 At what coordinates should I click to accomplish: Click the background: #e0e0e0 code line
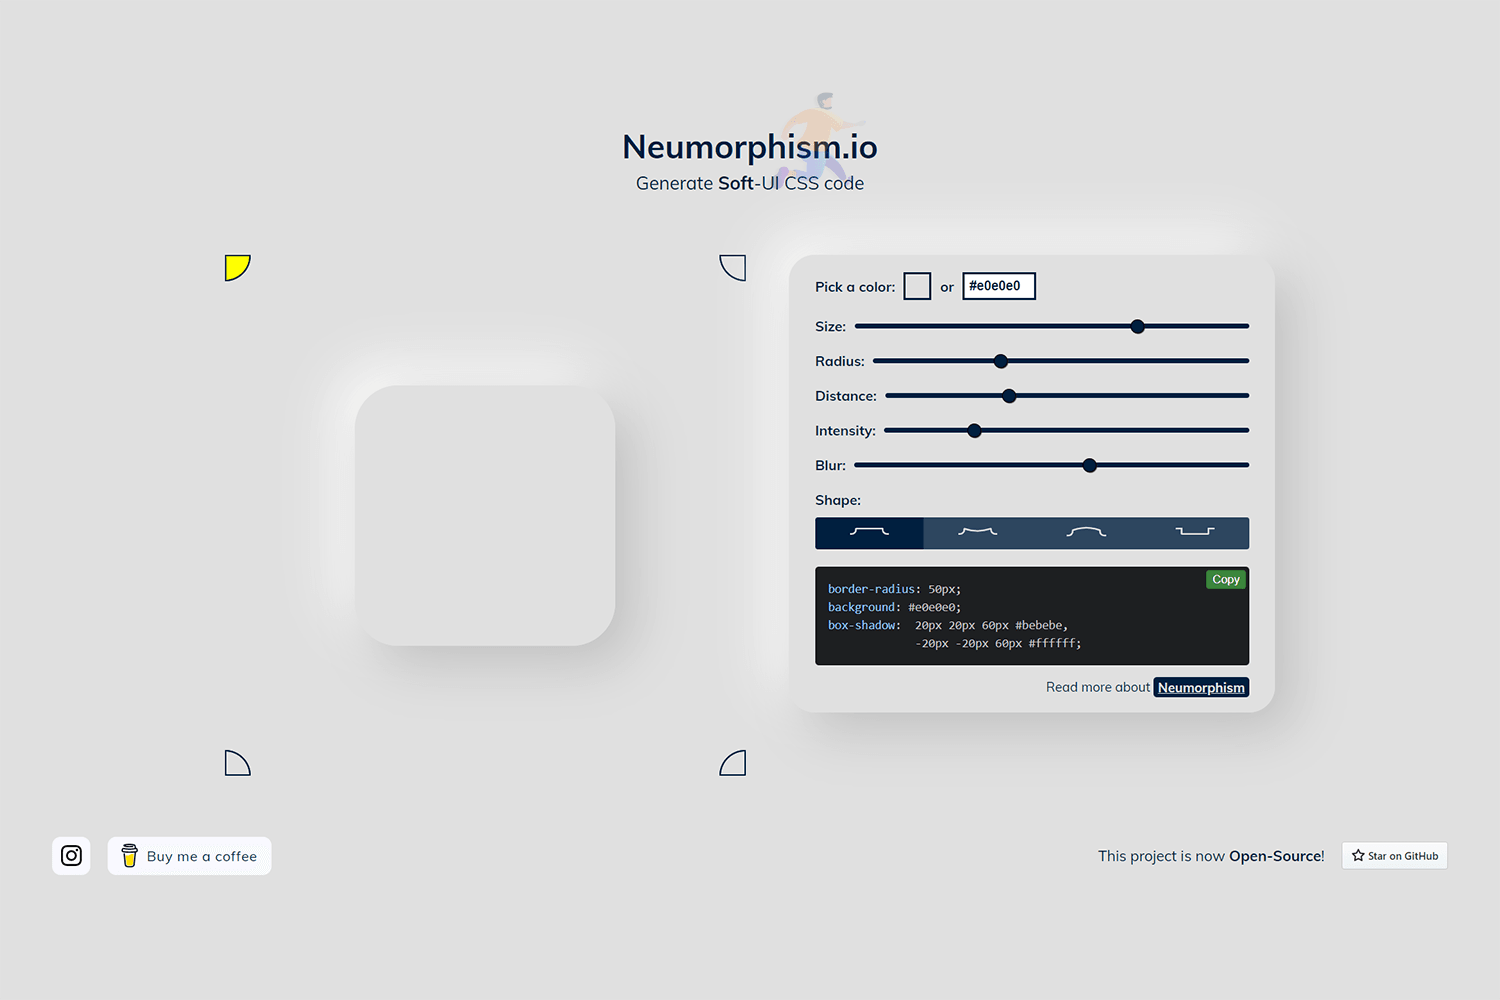coord(894,607)
